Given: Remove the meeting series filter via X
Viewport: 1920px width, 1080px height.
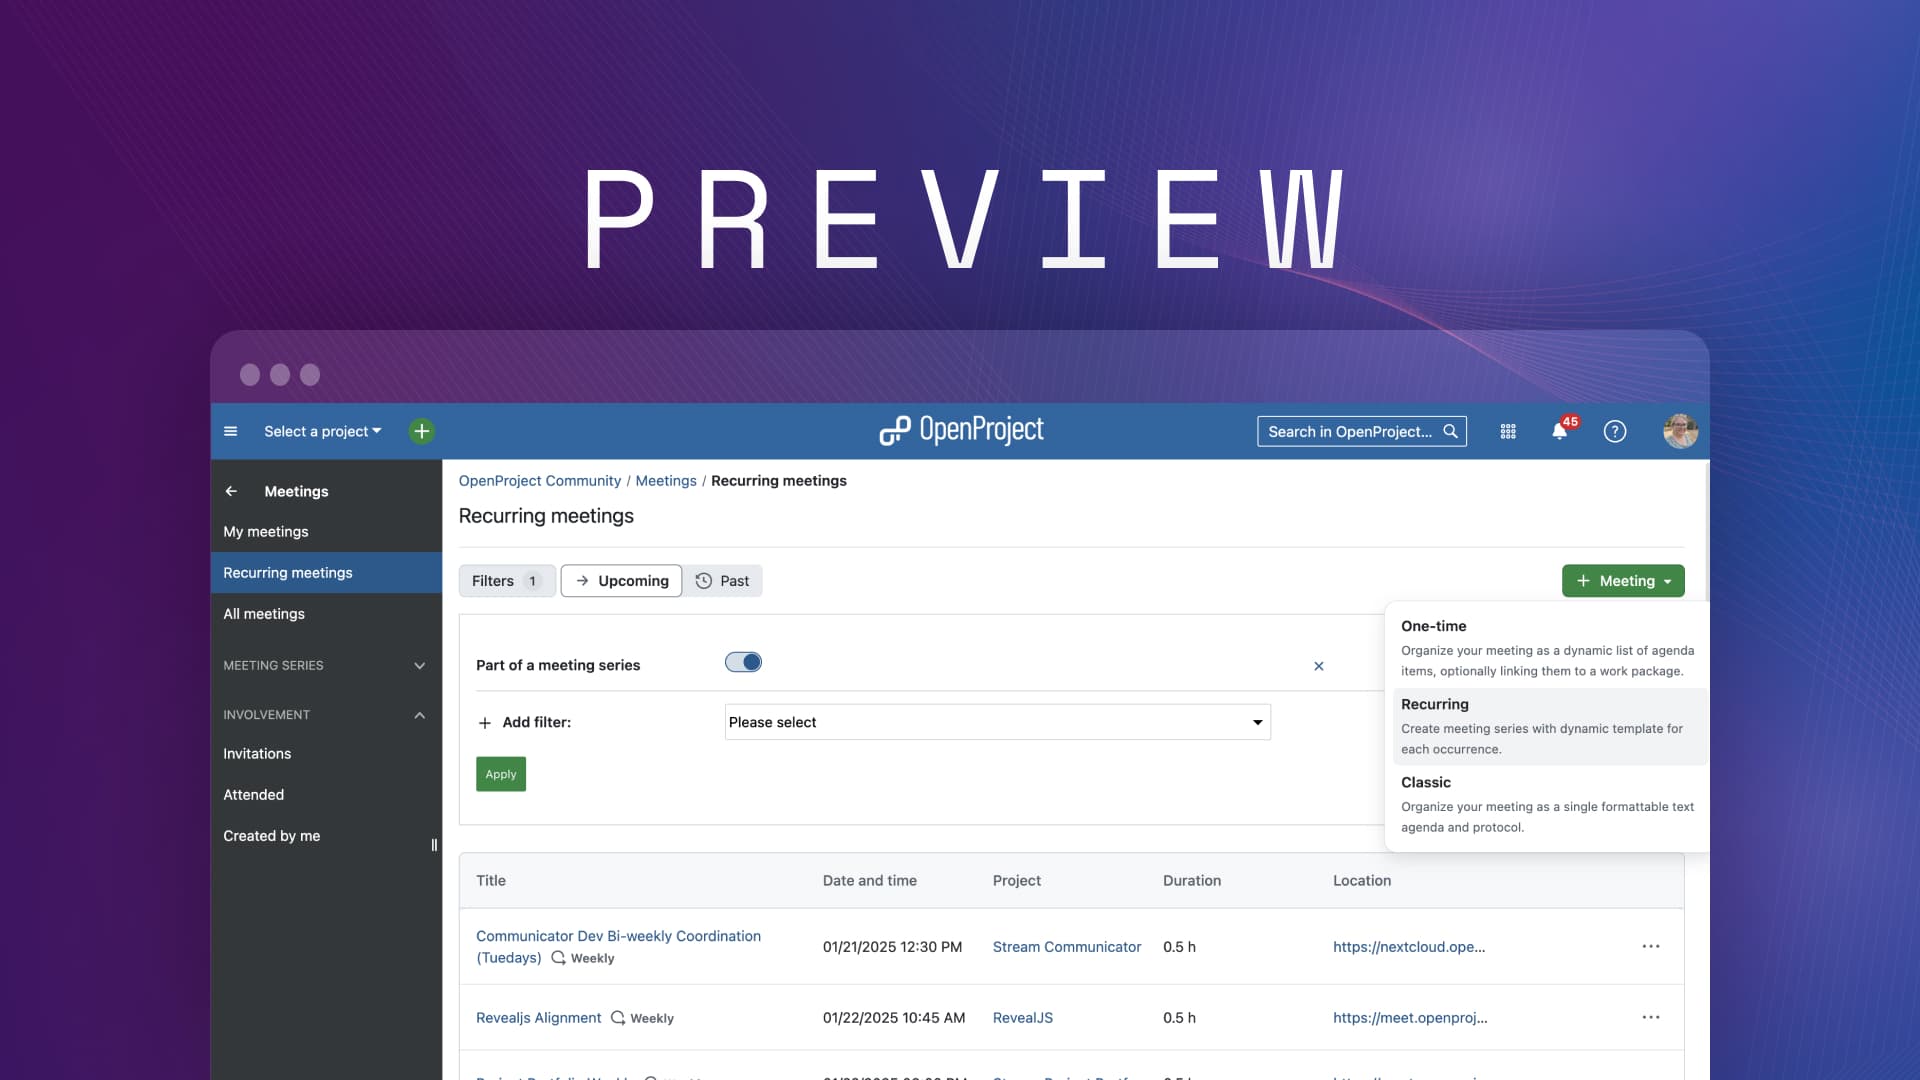Looking at the screenshot, I should [x=1318, y=665].
